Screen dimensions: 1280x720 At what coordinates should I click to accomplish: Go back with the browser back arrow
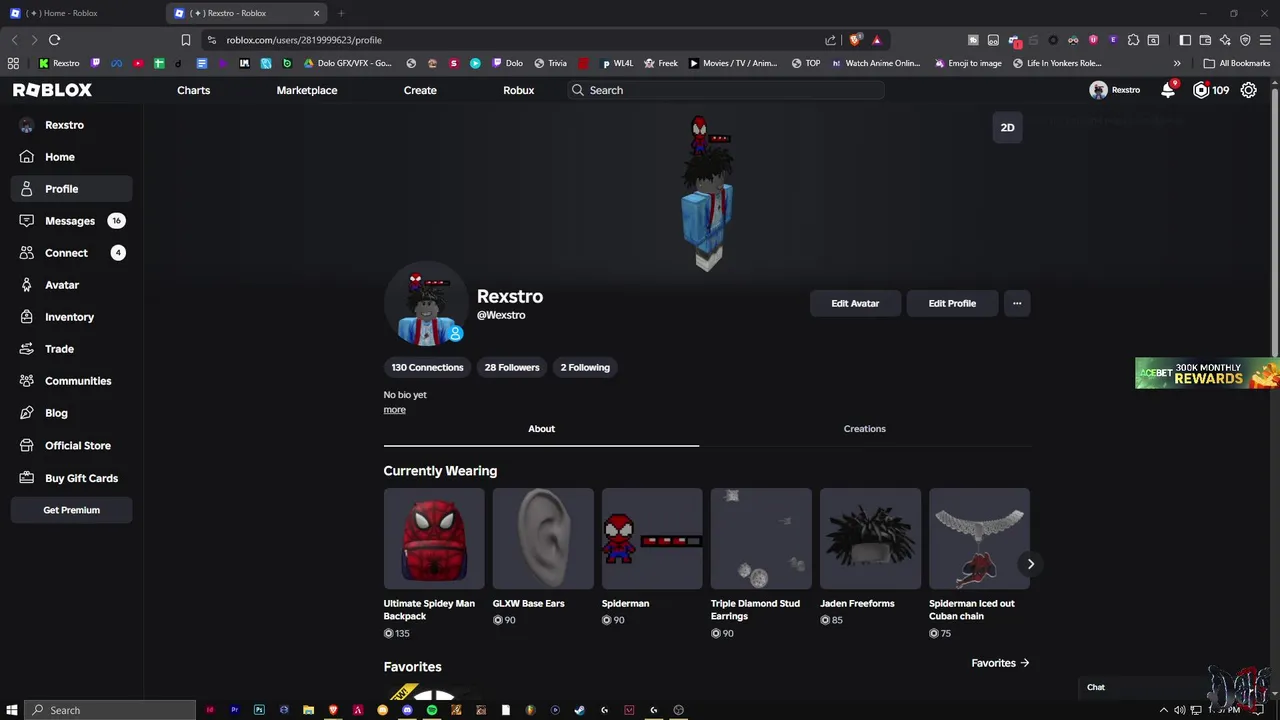click(14, 40)
